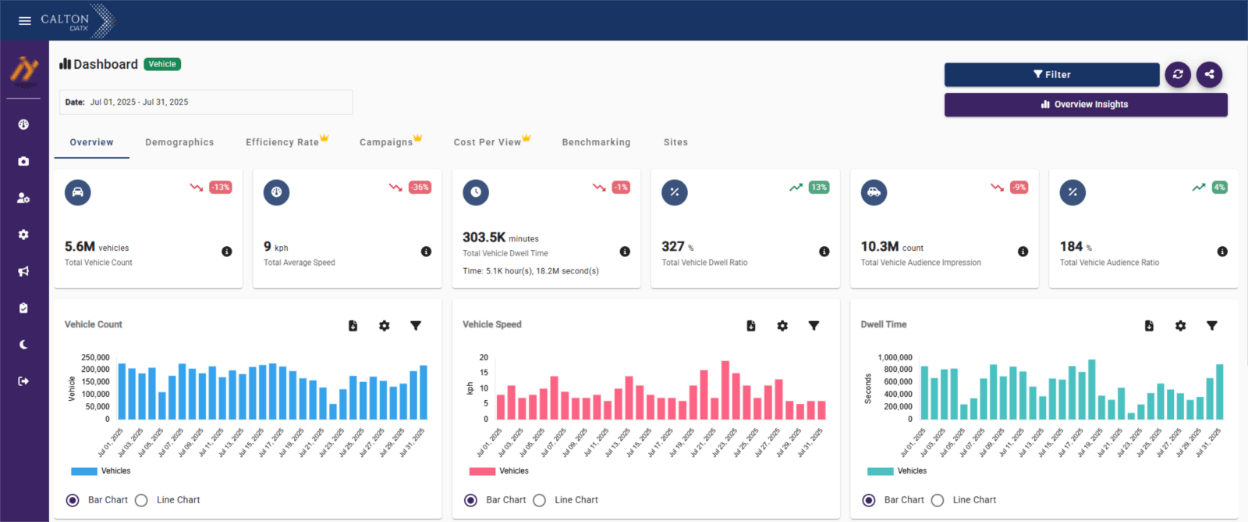Screen dimensions: 1248x522
Task: Click the logout icon in sidebar
Action: pos(23,381)
